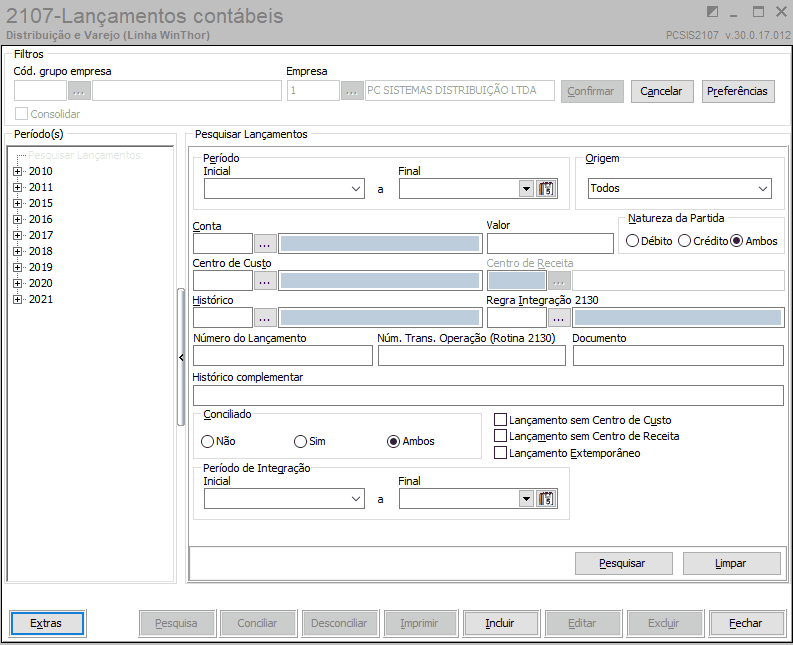
Task: Expand the 2021 tree node
Action: tap(18, 299)
